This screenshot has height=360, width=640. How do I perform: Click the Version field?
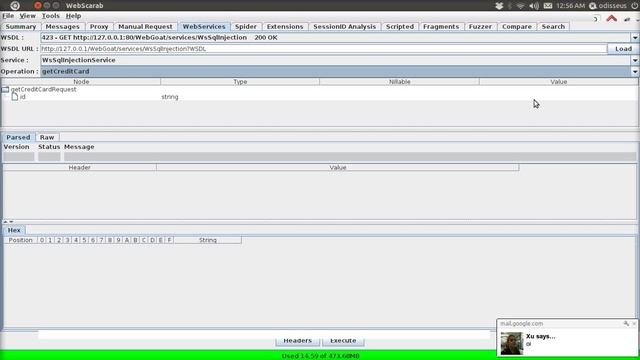coord(19,157)
